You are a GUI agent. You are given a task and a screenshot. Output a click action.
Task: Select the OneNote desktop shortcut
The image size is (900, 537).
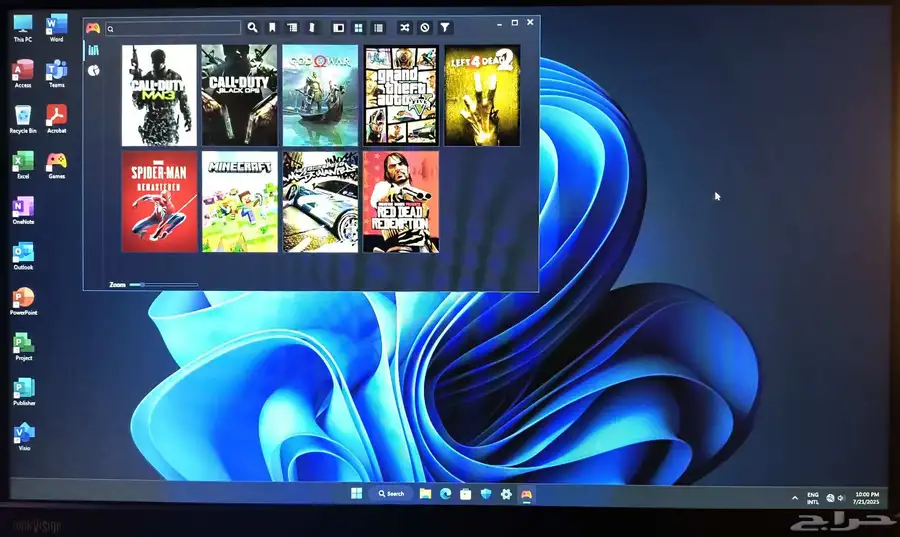point(23,210)
